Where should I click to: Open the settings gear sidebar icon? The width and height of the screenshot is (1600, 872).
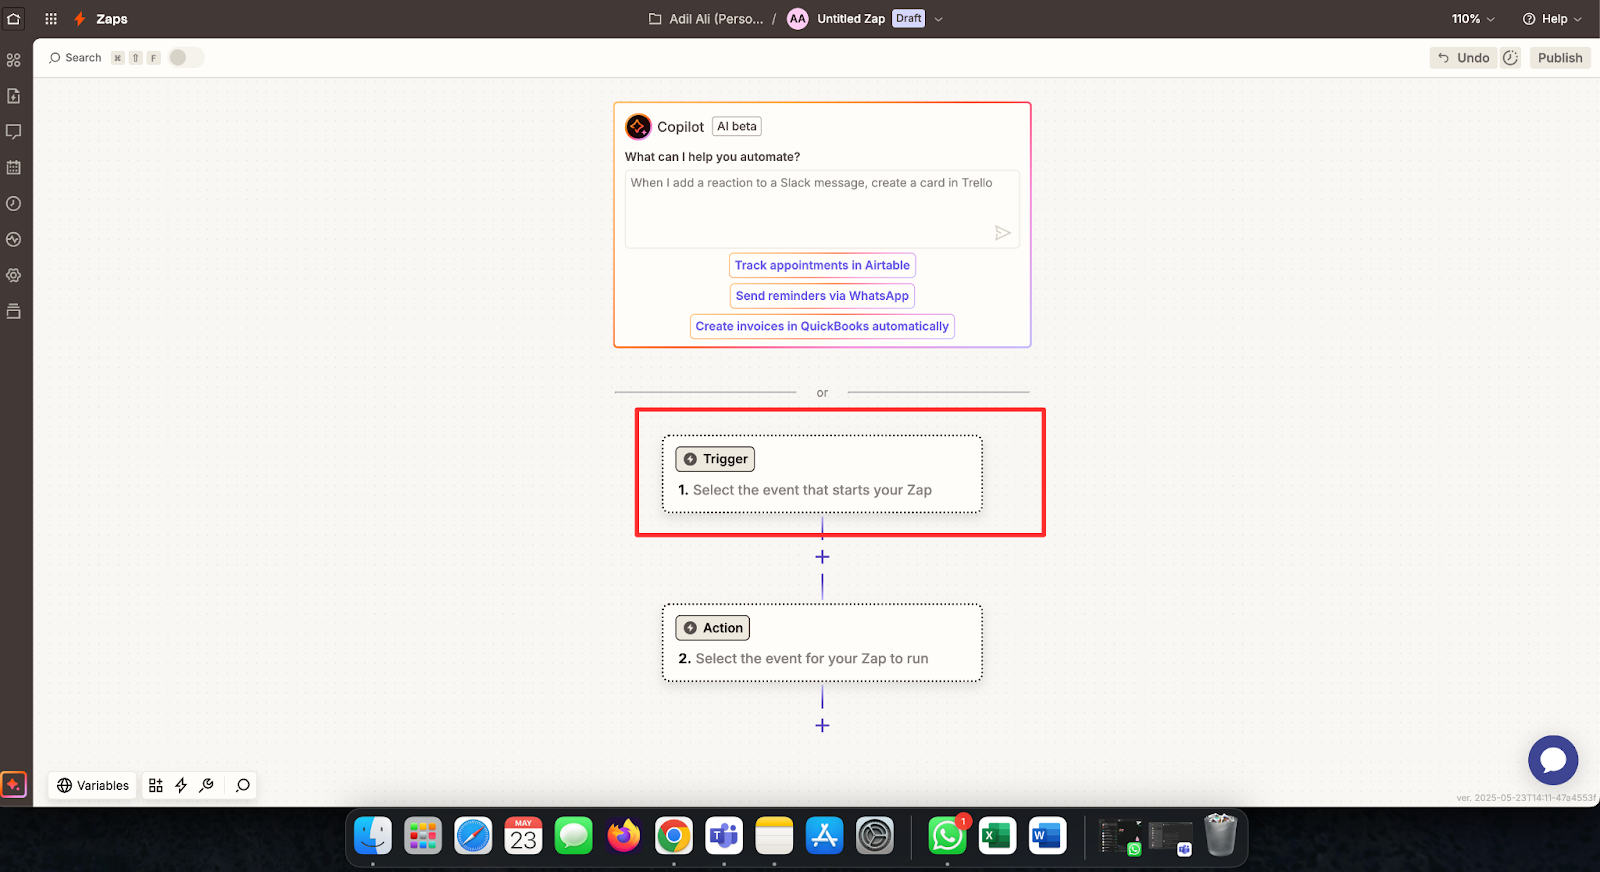(14, 275)
